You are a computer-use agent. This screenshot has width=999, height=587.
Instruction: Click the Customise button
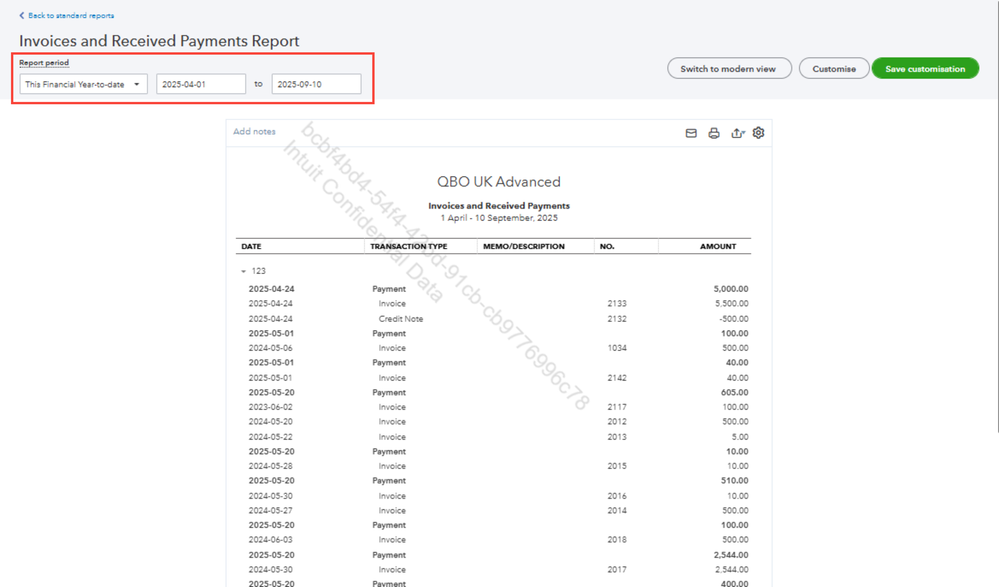833,69
